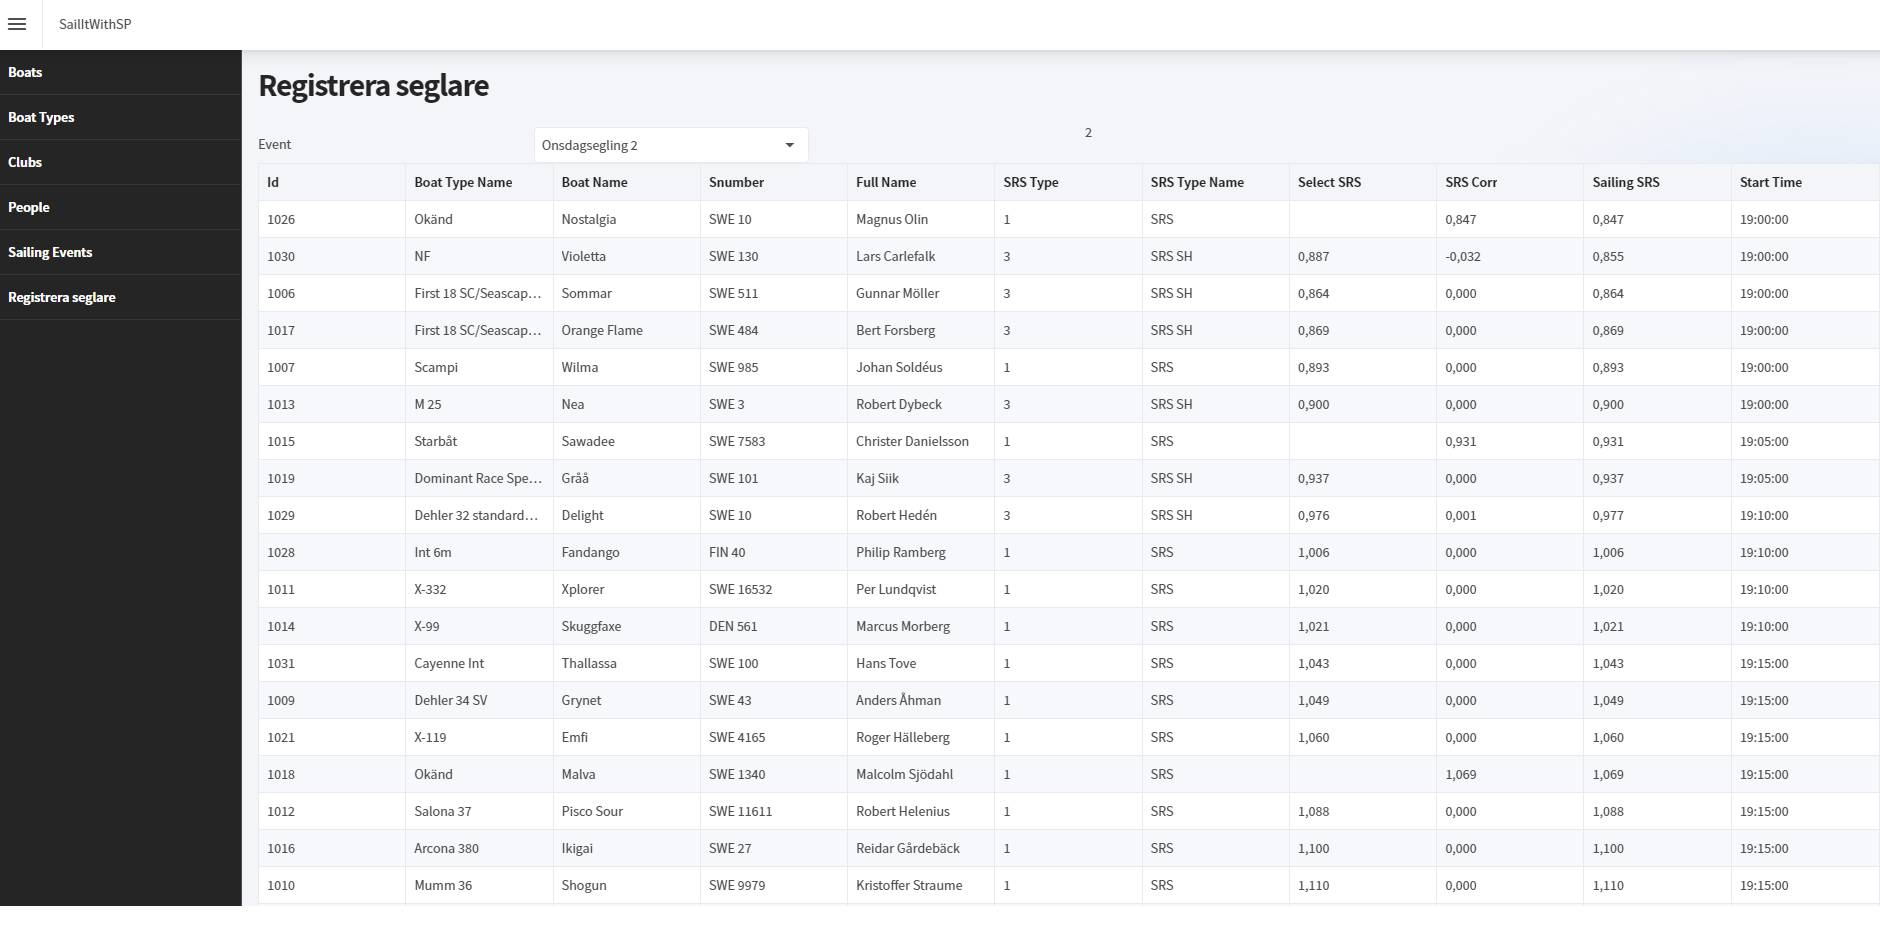The width and height of the screenshot is (1880, 928).
Task: Click the Event dropdown arrow
Action: [x=789, y=145]
